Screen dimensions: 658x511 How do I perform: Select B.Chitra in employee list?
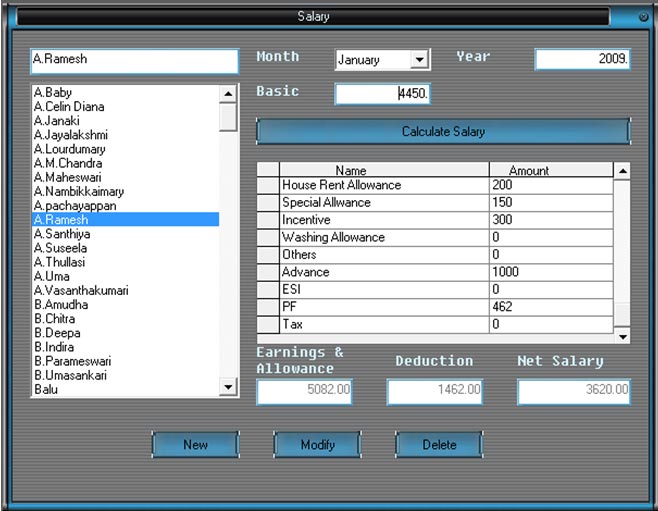[x=125, y=319]
